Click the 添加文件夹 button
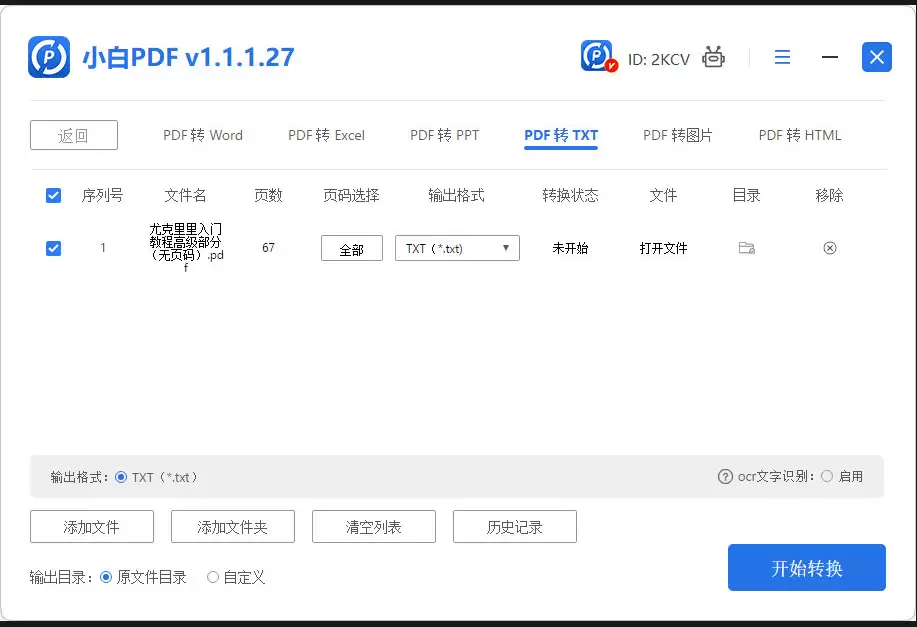The height and width of the screenshot is (627, 917). pos(232,526)
